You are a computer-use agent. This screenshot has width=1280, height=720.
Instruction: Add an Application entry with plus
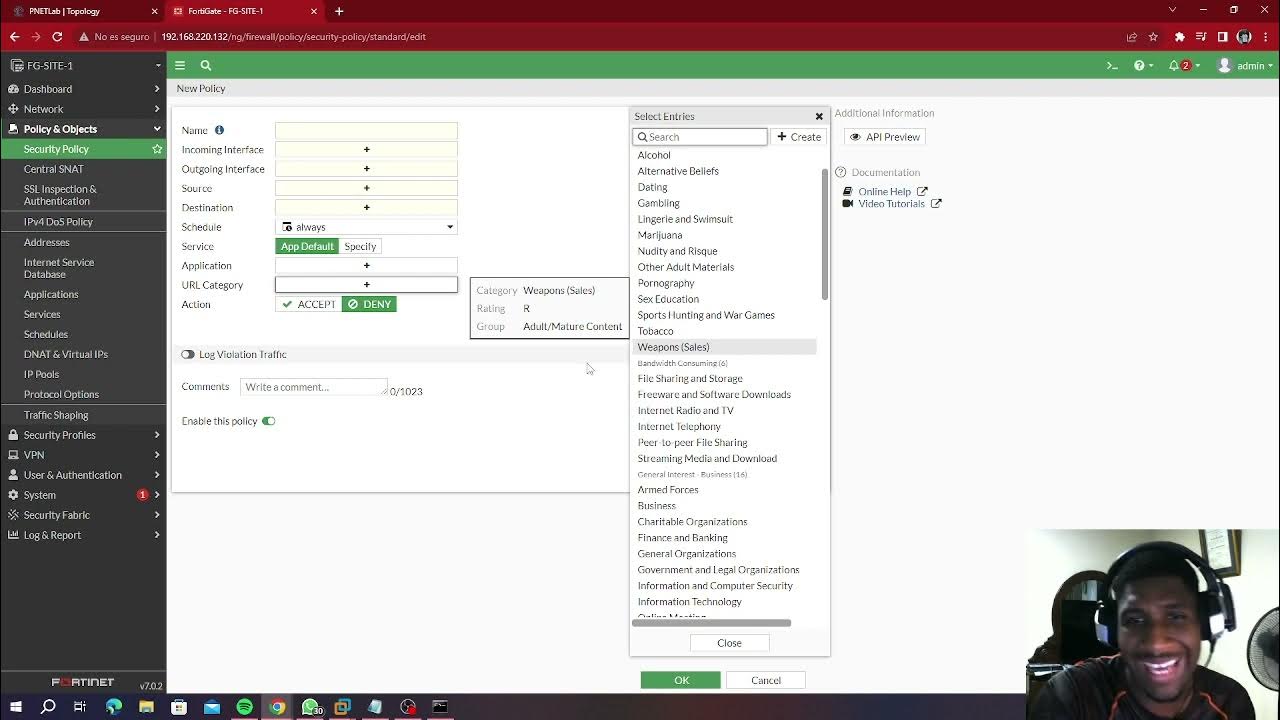point(366,265)
